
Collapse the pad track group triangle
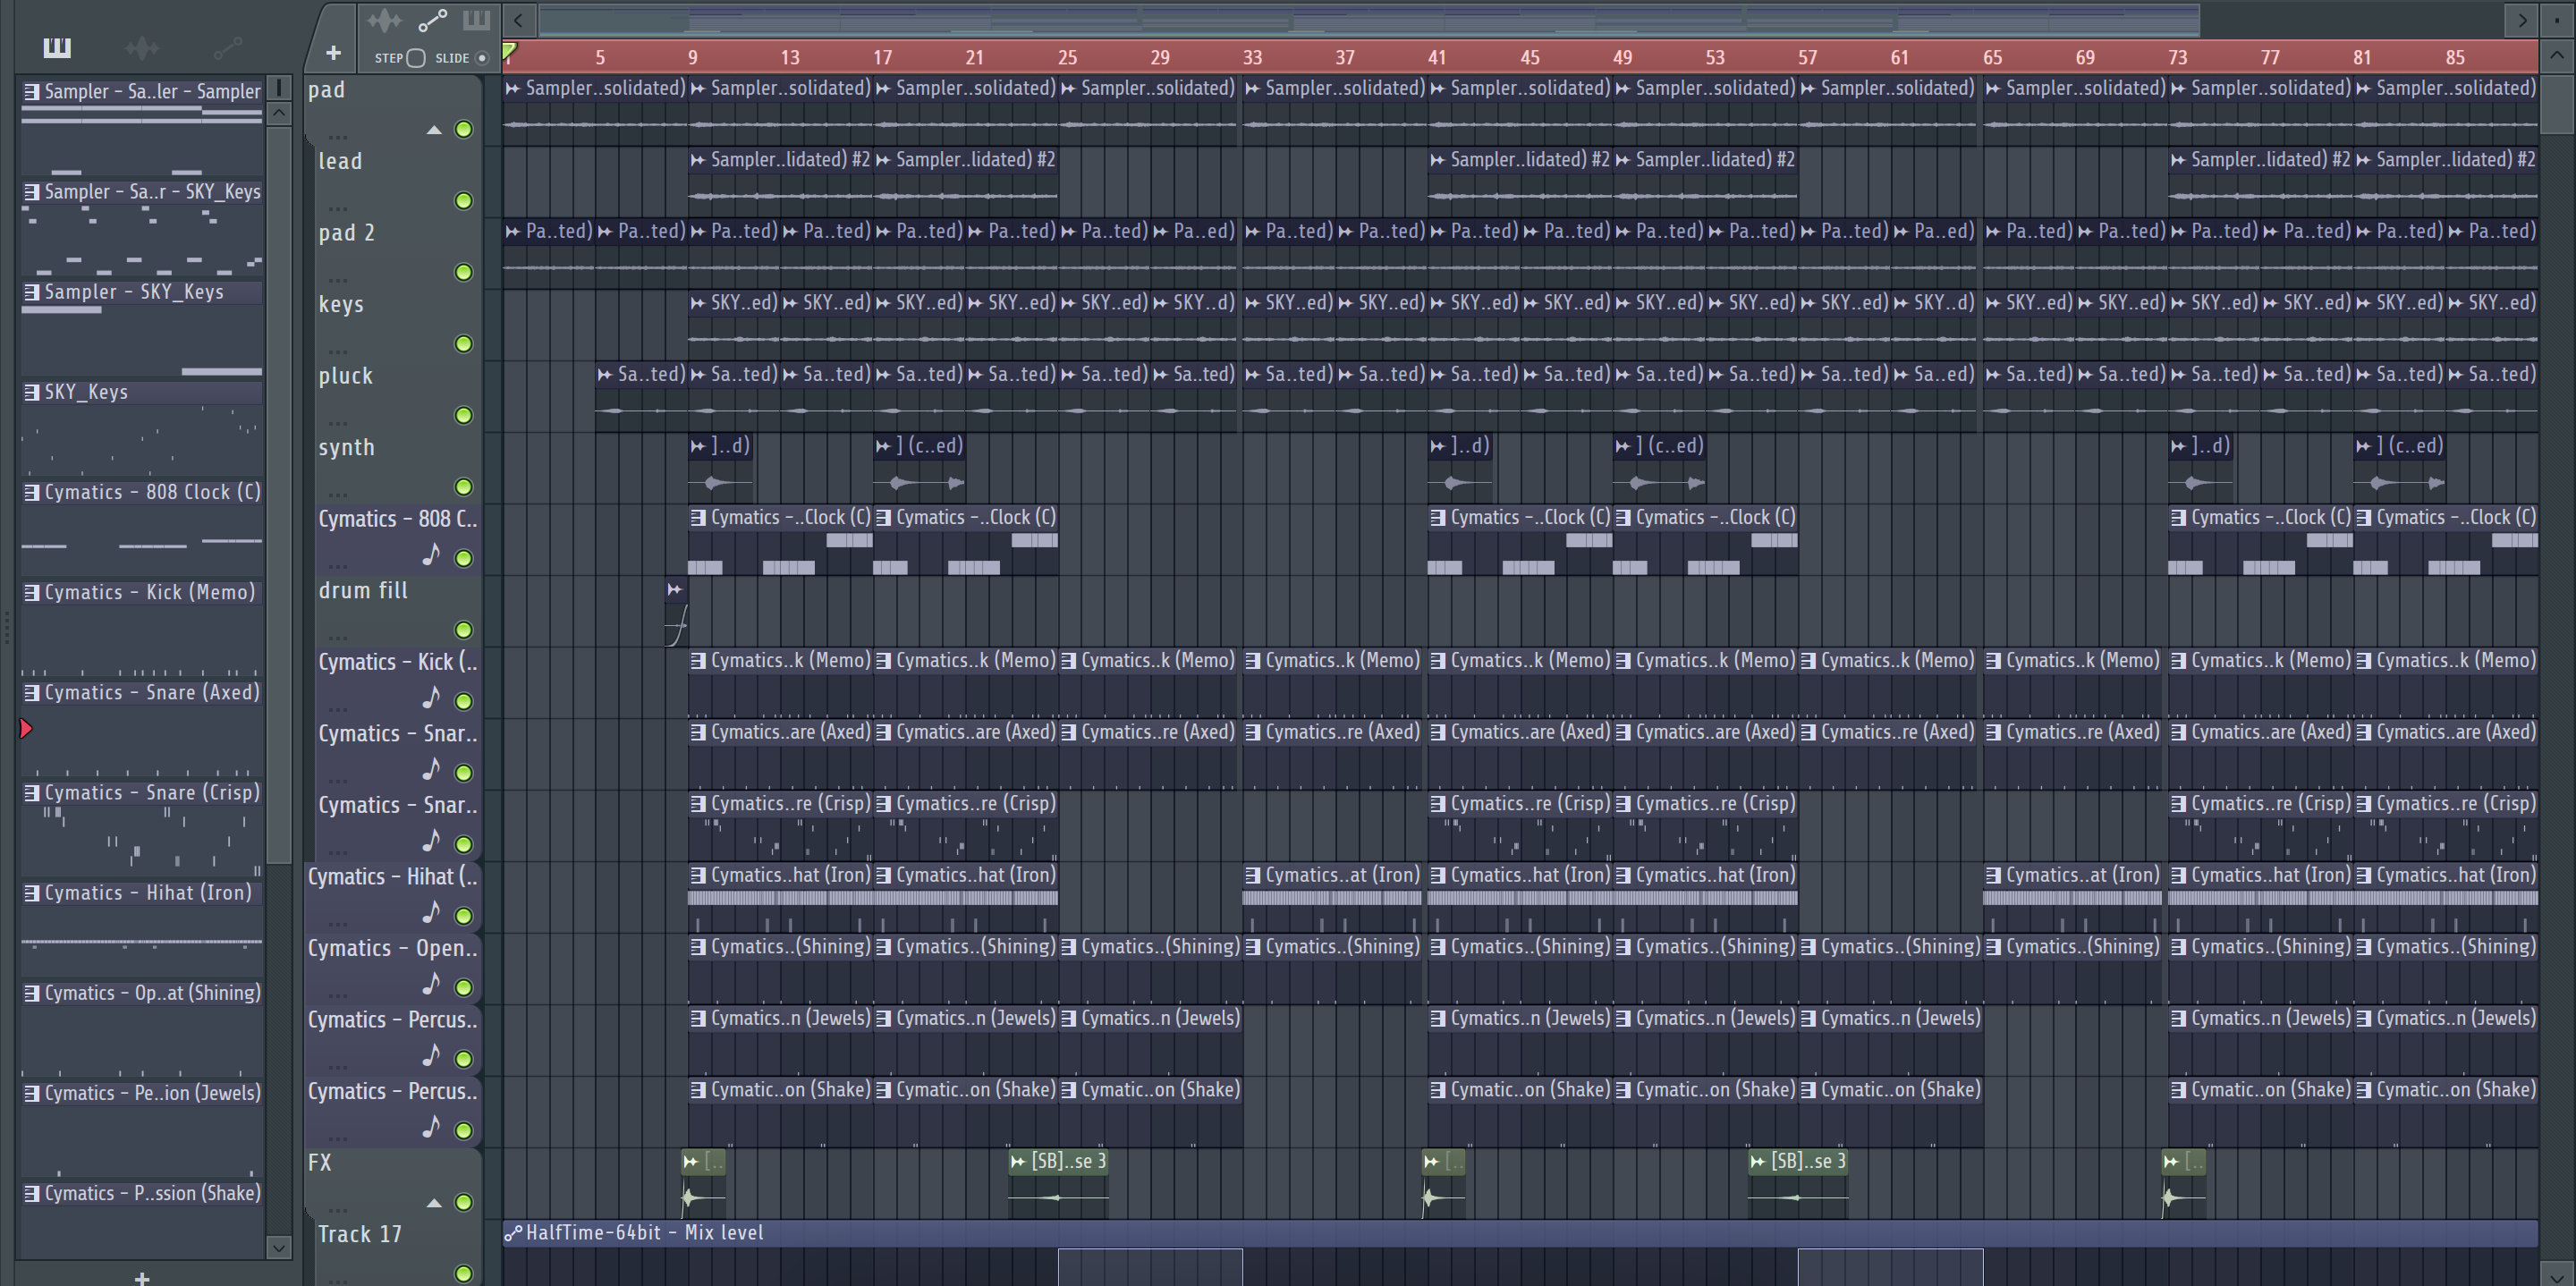[x=434, y=130]
